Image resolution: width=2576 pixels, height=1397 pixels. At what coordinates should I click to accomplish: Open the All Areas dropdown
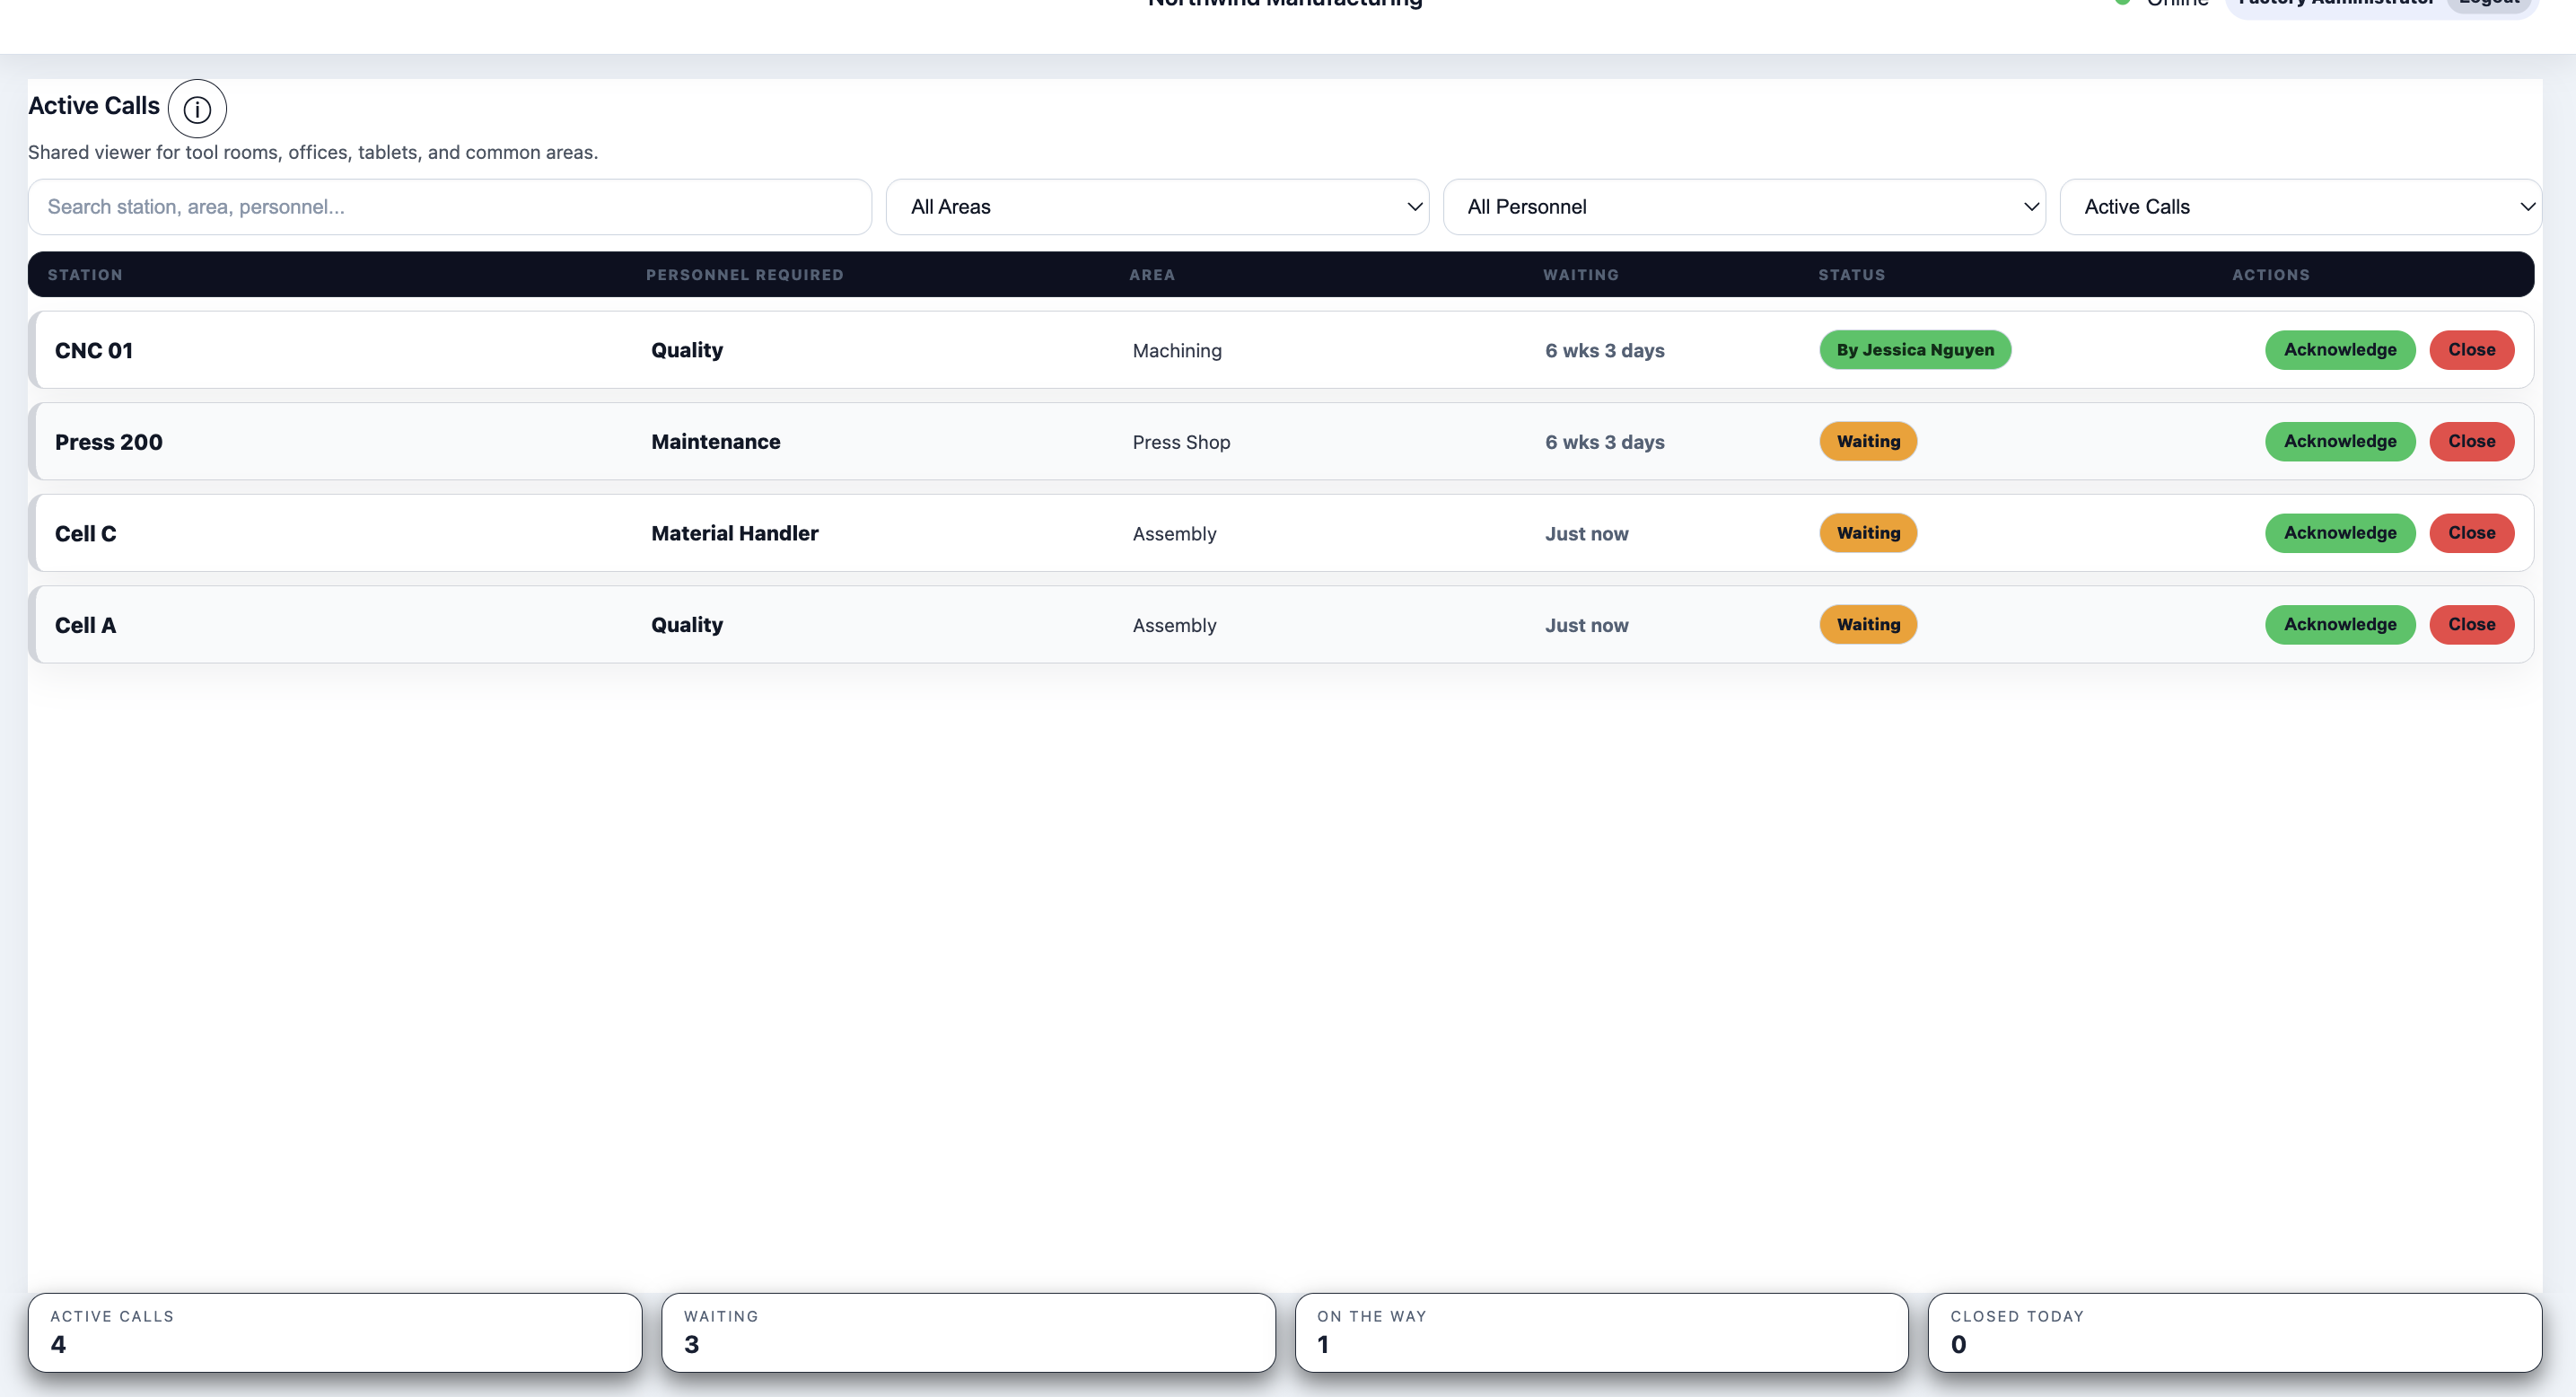(x=1157, y=207)
